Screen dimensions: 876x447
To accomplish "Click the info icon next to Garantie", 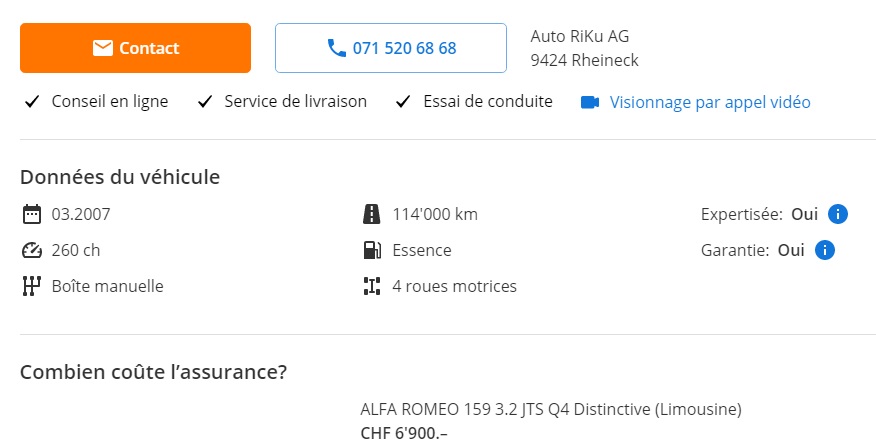I will pyautogui.click(x=825, y=250).
